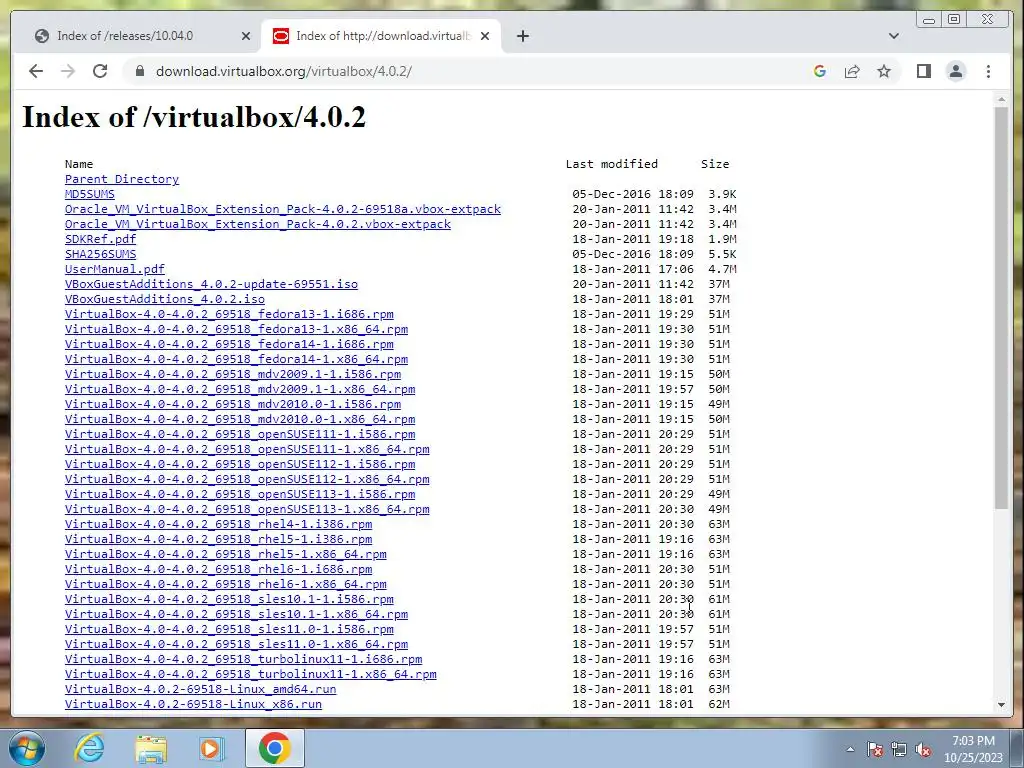Screen dimensions: 1024x768
Task: Download VBoxGuestAdditions_4.0.2.iso
Action: click(x=165, y=299)
